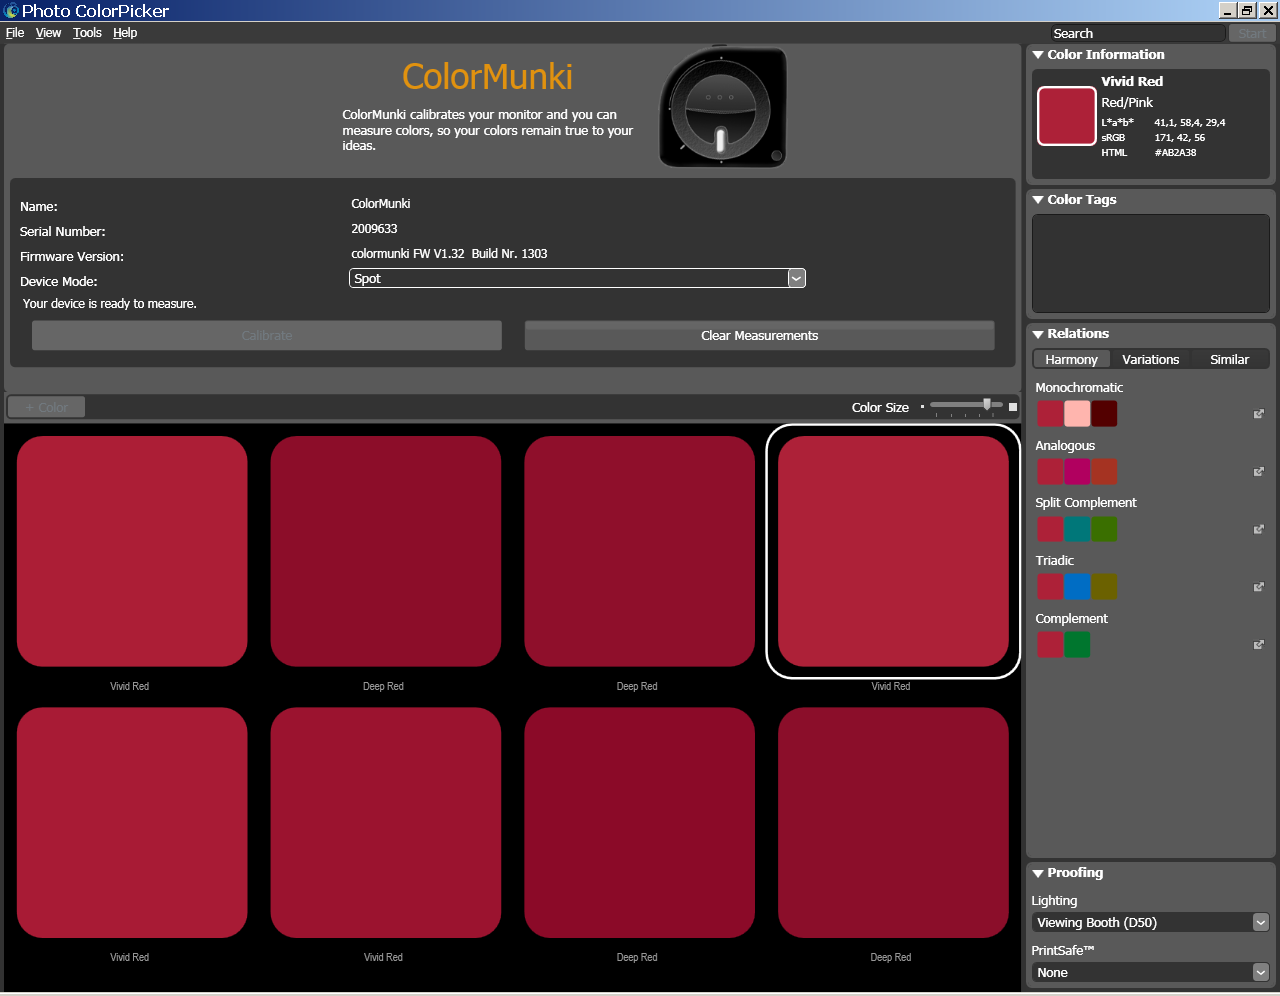Open Analogous harmony pop-out icon

pos(1259,472)
